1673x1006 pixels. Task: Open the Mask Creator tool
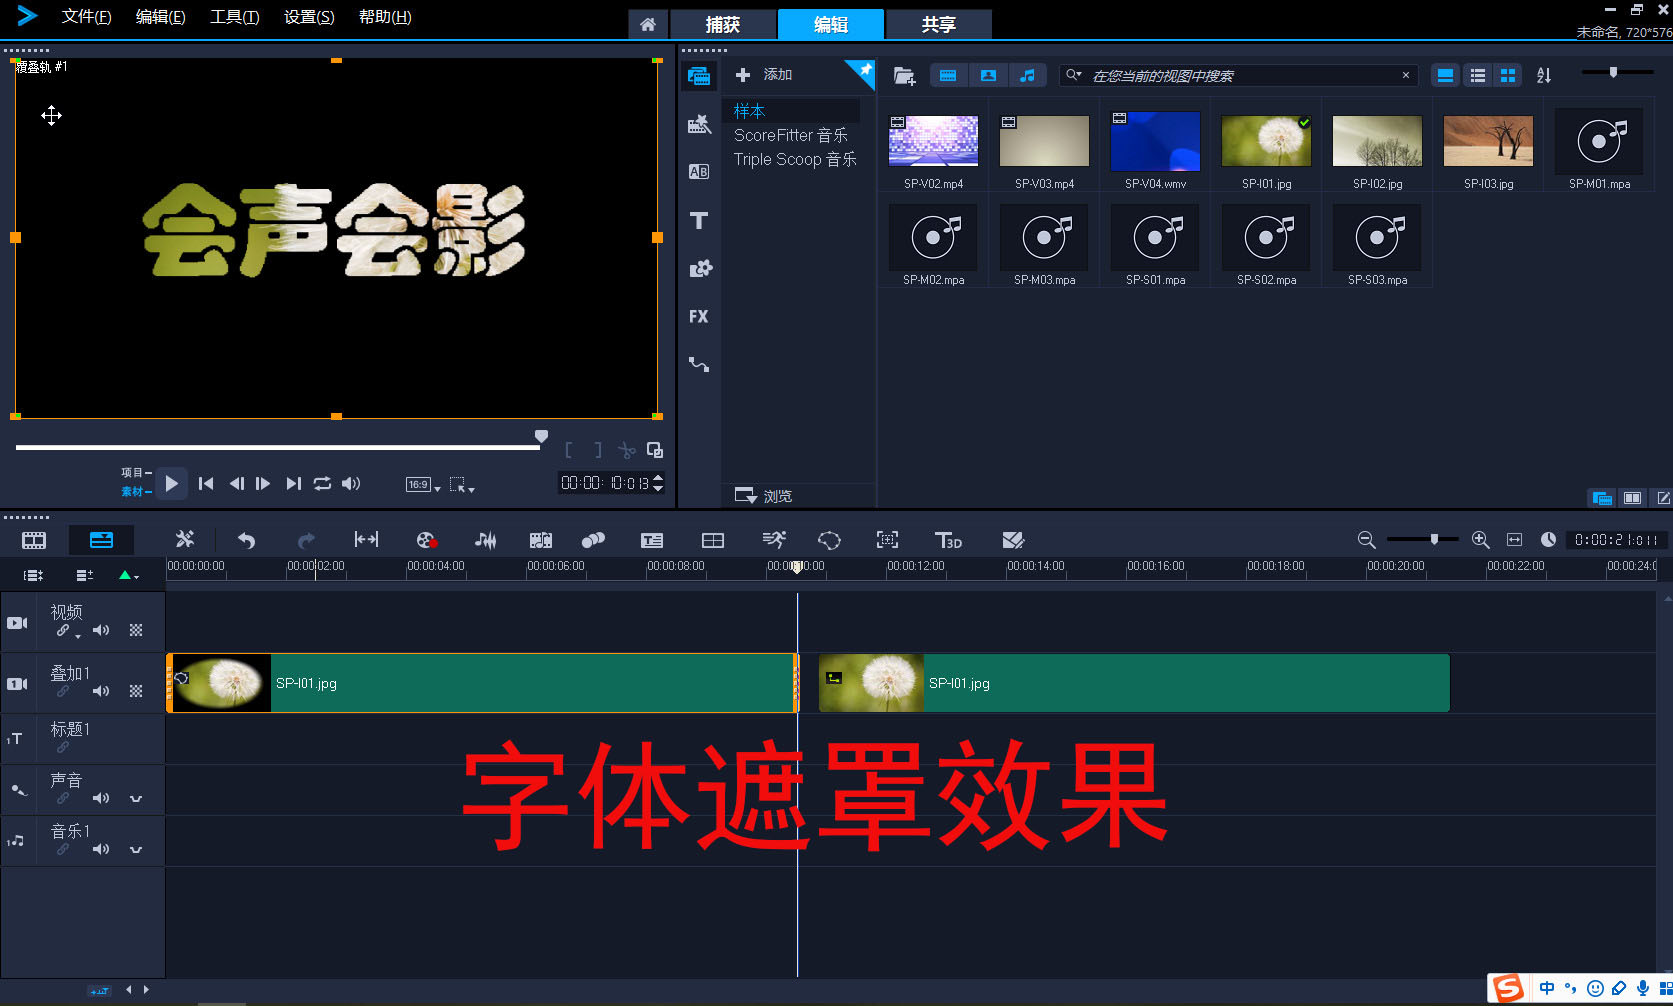(829, 540)
